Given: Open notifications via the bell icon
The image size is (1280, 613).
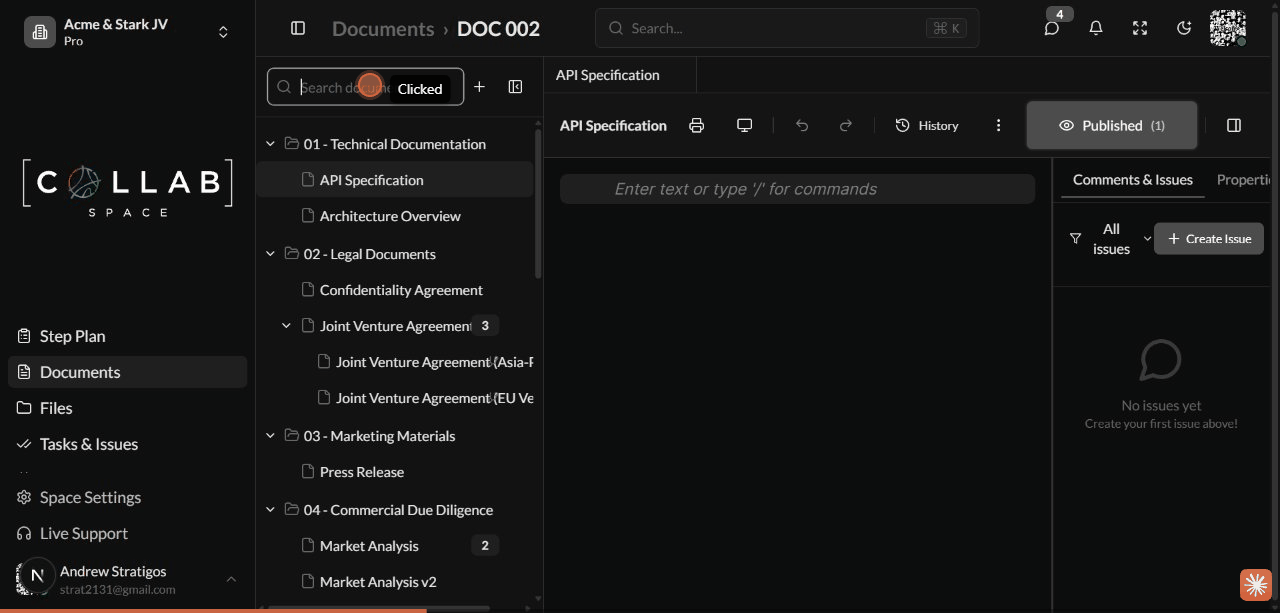Looking at the screenshot, I should (1095, 28).
